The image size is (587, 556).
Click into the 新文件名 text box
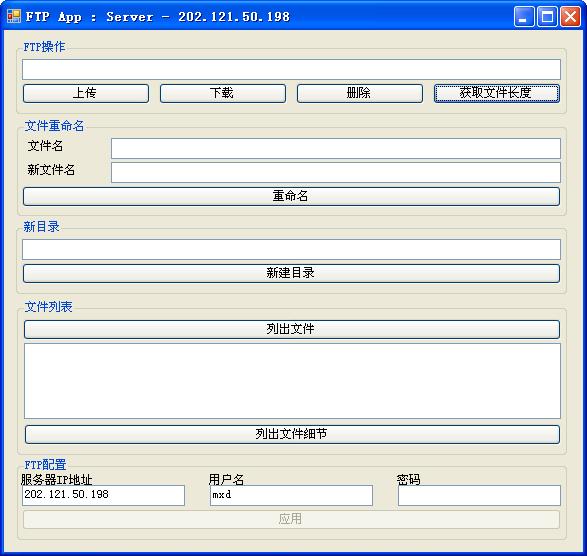coord(336,172)
